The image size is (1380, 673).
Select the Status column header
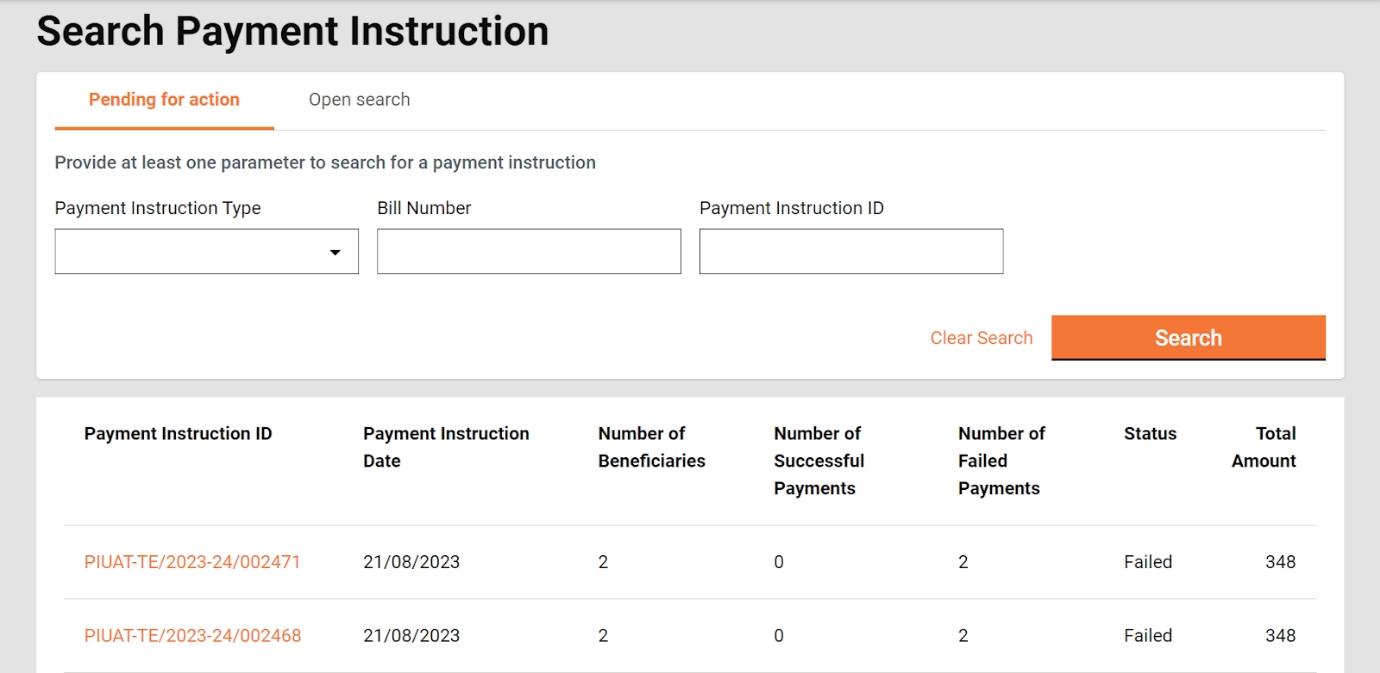(x=1150, y=434)
